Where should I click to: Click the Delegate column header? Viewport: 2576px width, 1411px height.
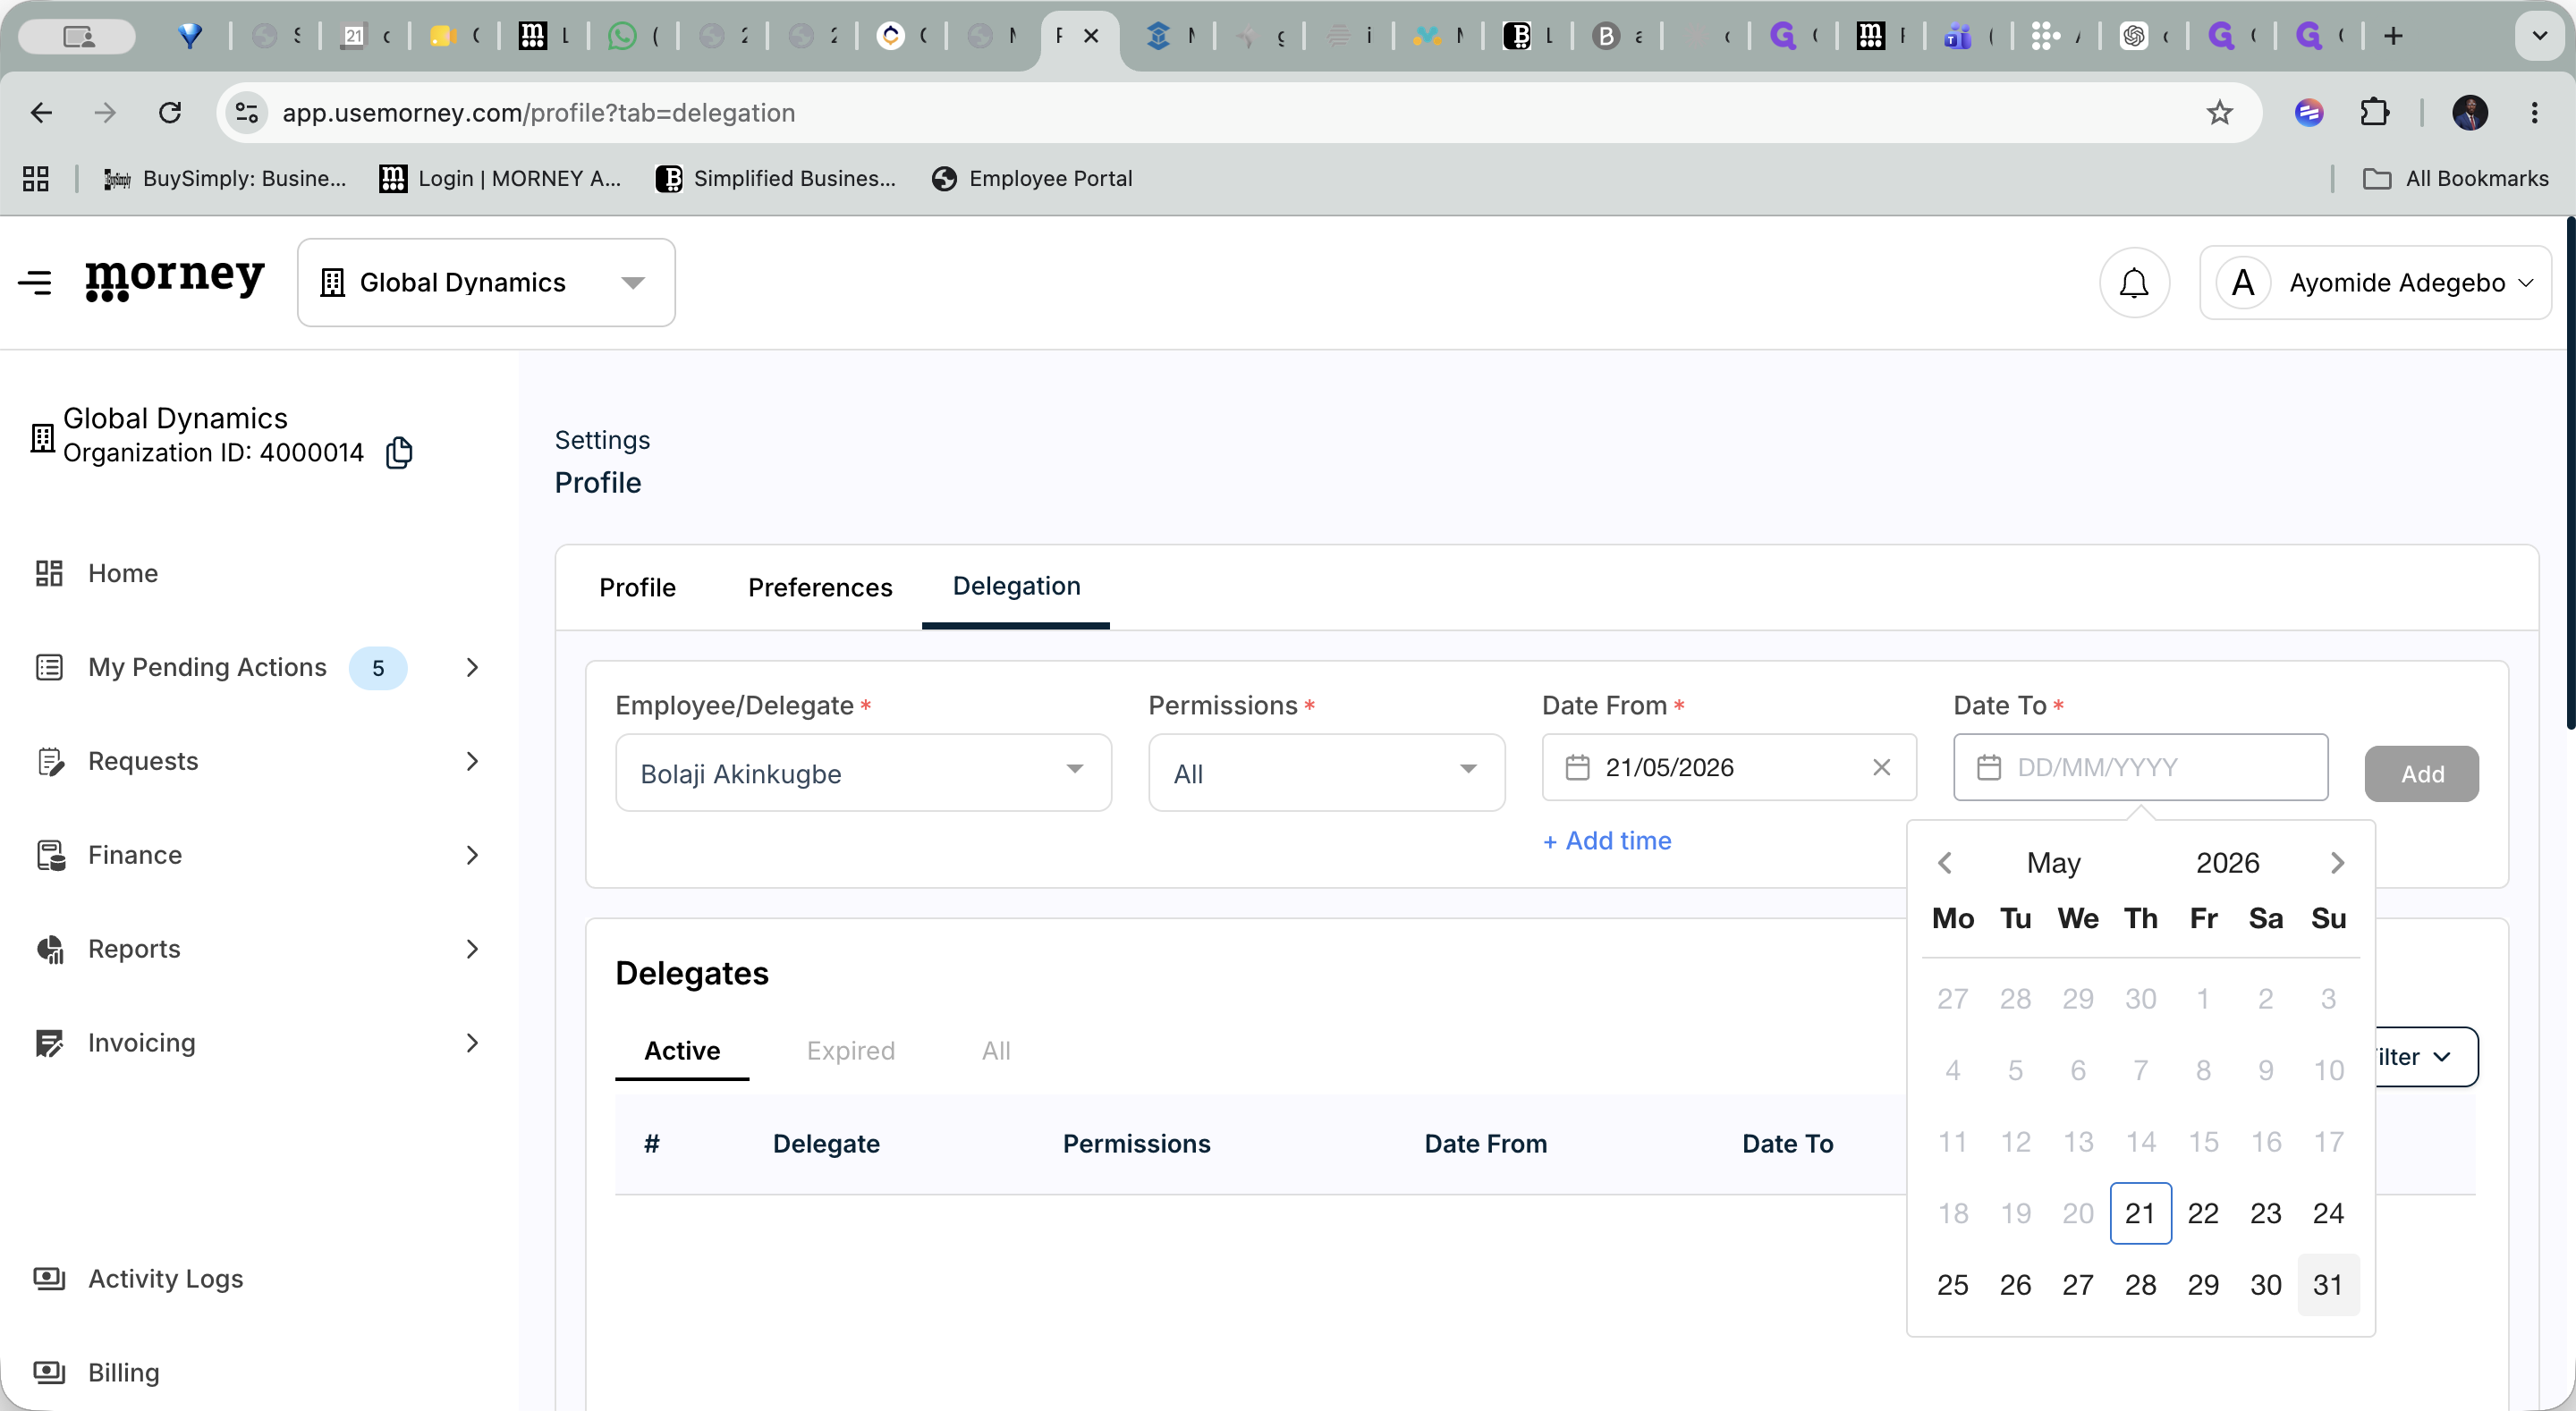826,1144
